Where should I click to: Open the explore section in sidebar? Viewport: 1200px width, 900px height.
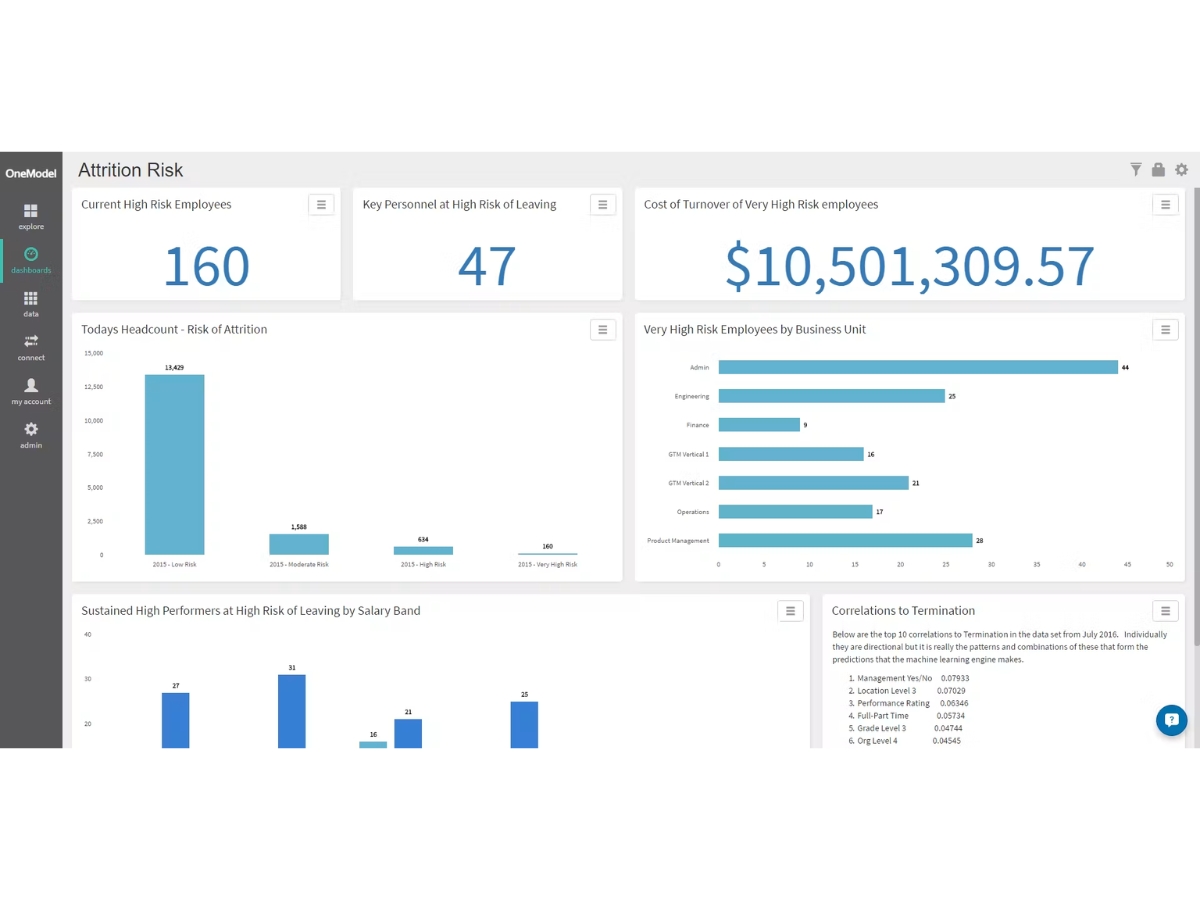31,217
